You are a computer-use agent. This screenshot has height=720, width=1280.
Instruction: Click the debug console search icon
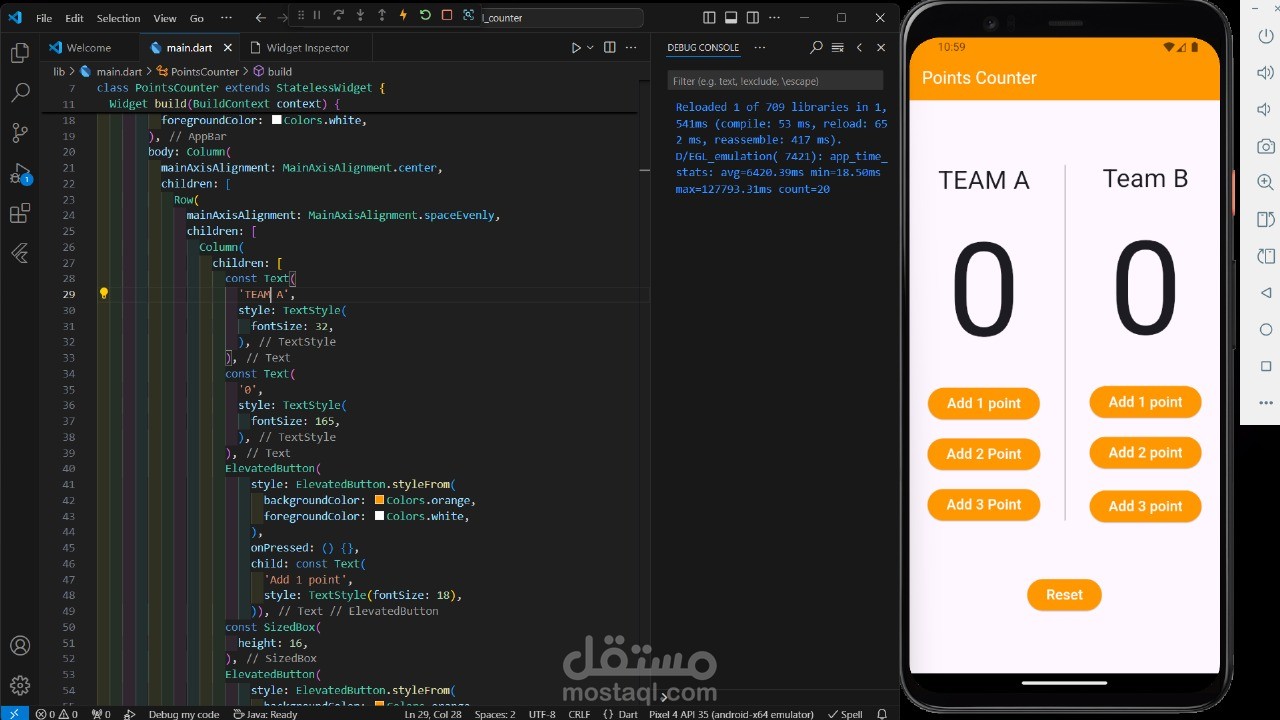(x=816, y=47)
